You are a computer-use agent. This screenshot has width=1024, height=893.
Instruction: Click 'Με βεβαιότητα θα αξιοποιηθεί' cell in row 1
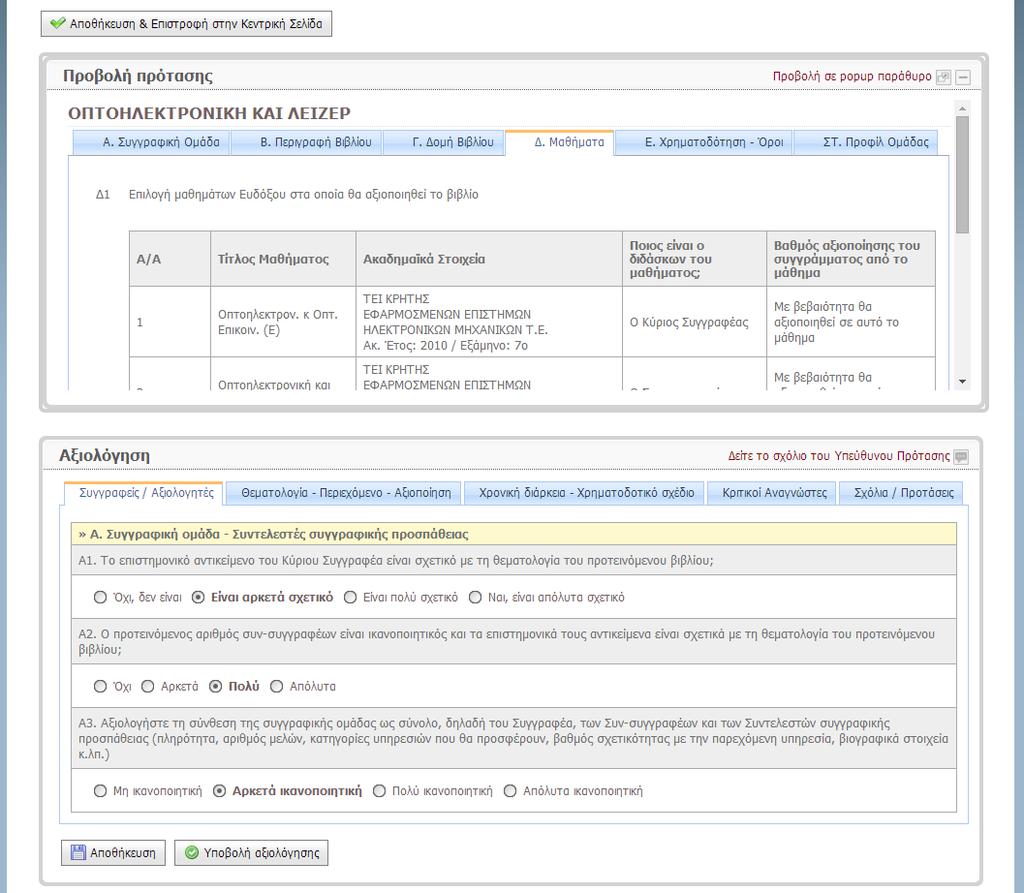pyautogui.click(x=850, y=322)
